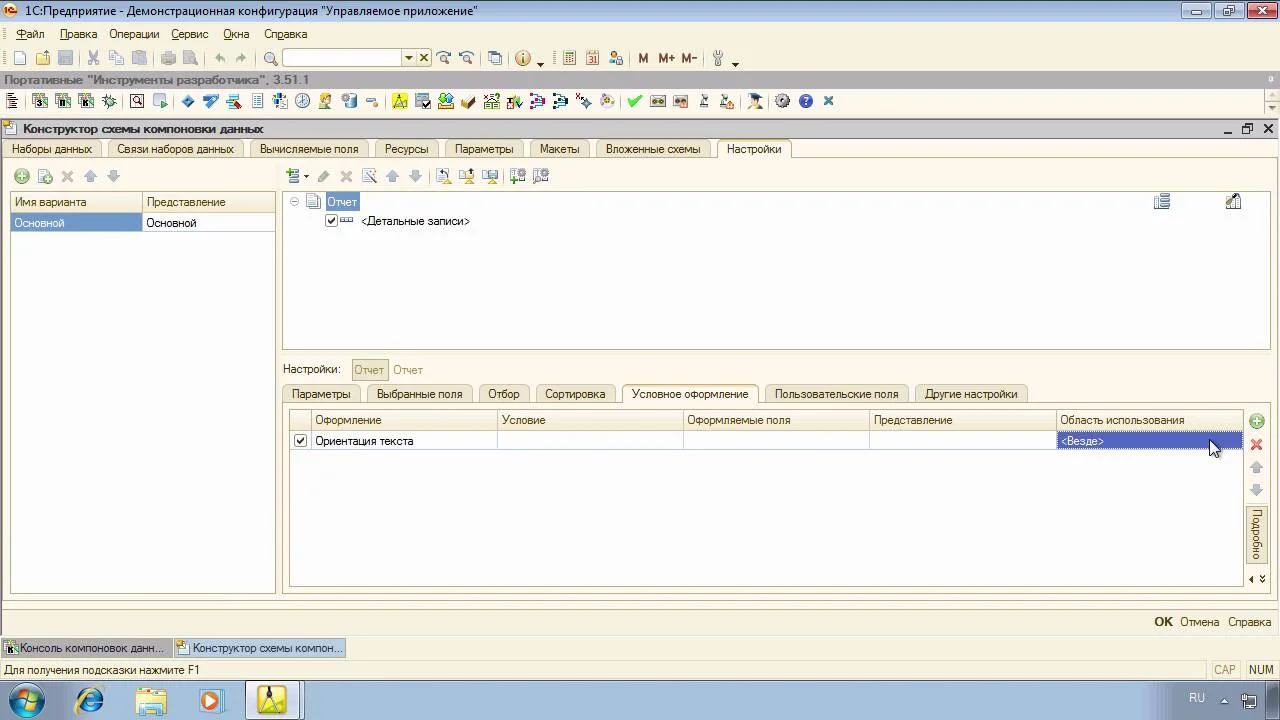
Task: Open the Справка menu
Action: (285, 34)
